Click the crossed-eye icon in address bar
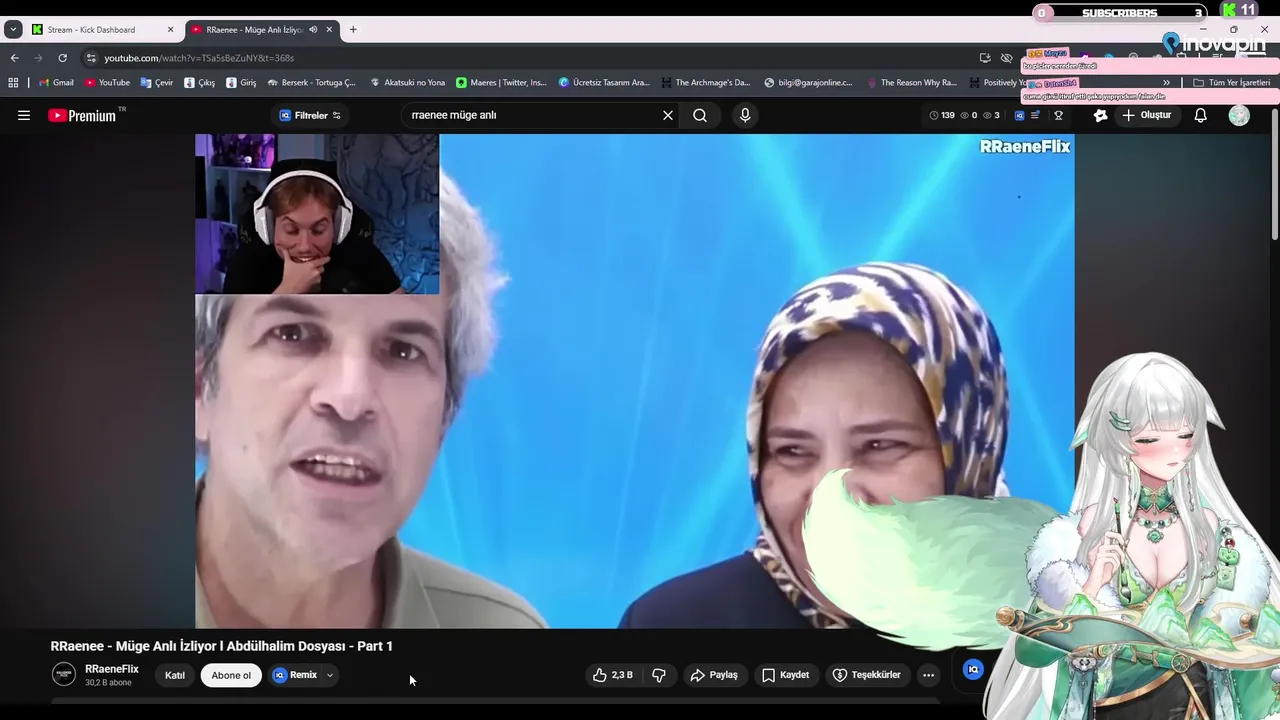The image size is (1280, 720). pos(1007,58)
